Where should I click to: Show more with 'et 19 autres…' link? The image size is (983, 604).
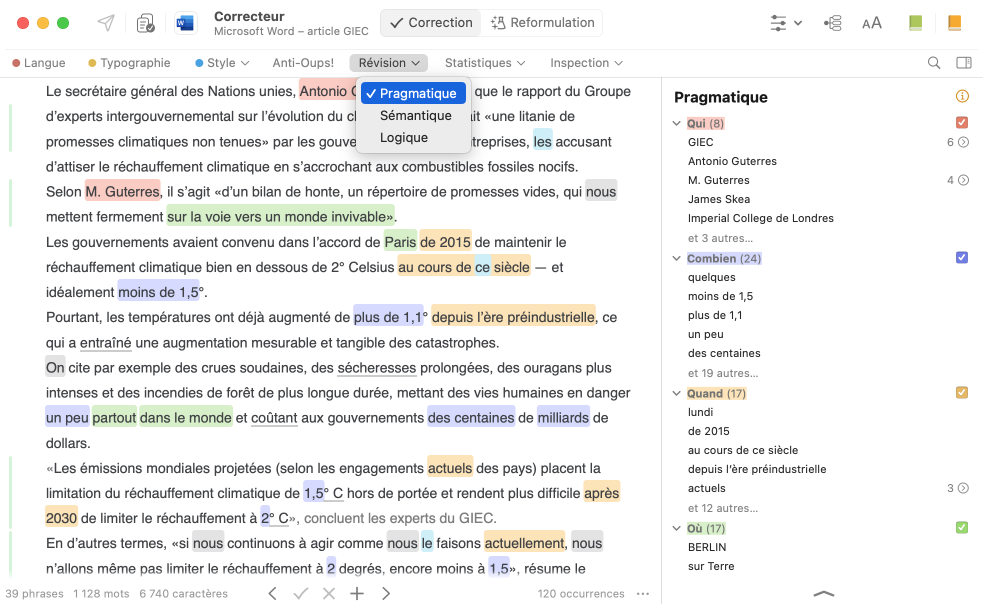pyautogui.click(x=723, y=373)
